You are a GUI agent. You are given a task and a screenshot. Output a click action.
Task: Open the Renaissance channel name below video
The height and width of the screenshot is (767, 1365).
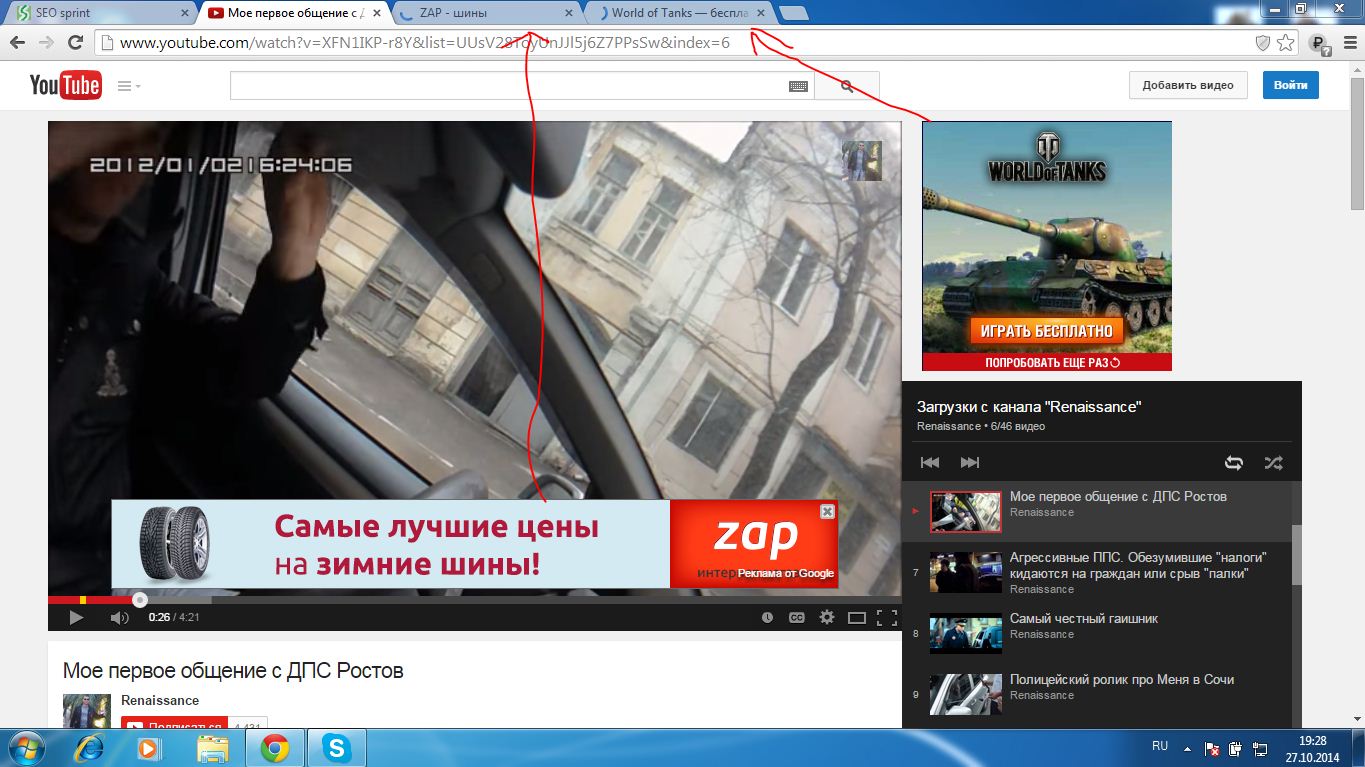click(160, 701)
